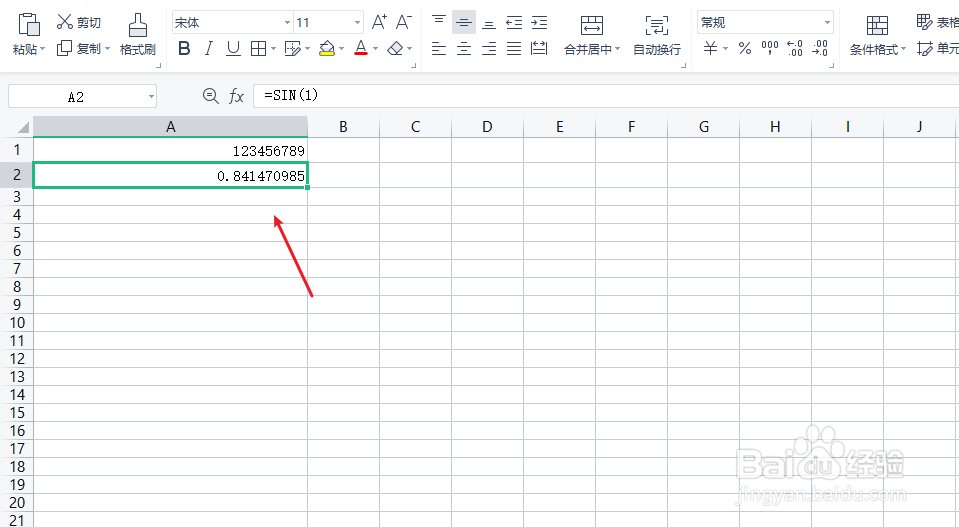The height and width of the screenshot is (527, 959).
Task: Click formula bar showing =SIN(1)
Action: tap(605, 95)
